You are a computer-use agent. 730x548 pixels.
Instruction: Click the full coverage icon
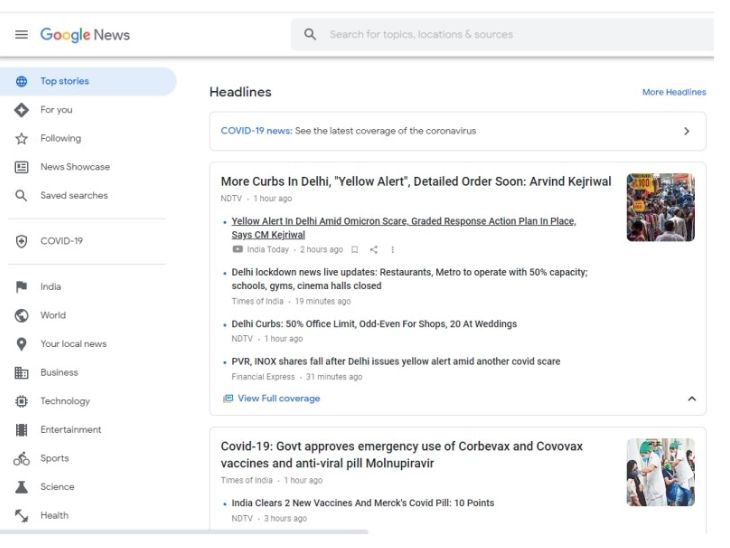228,399
